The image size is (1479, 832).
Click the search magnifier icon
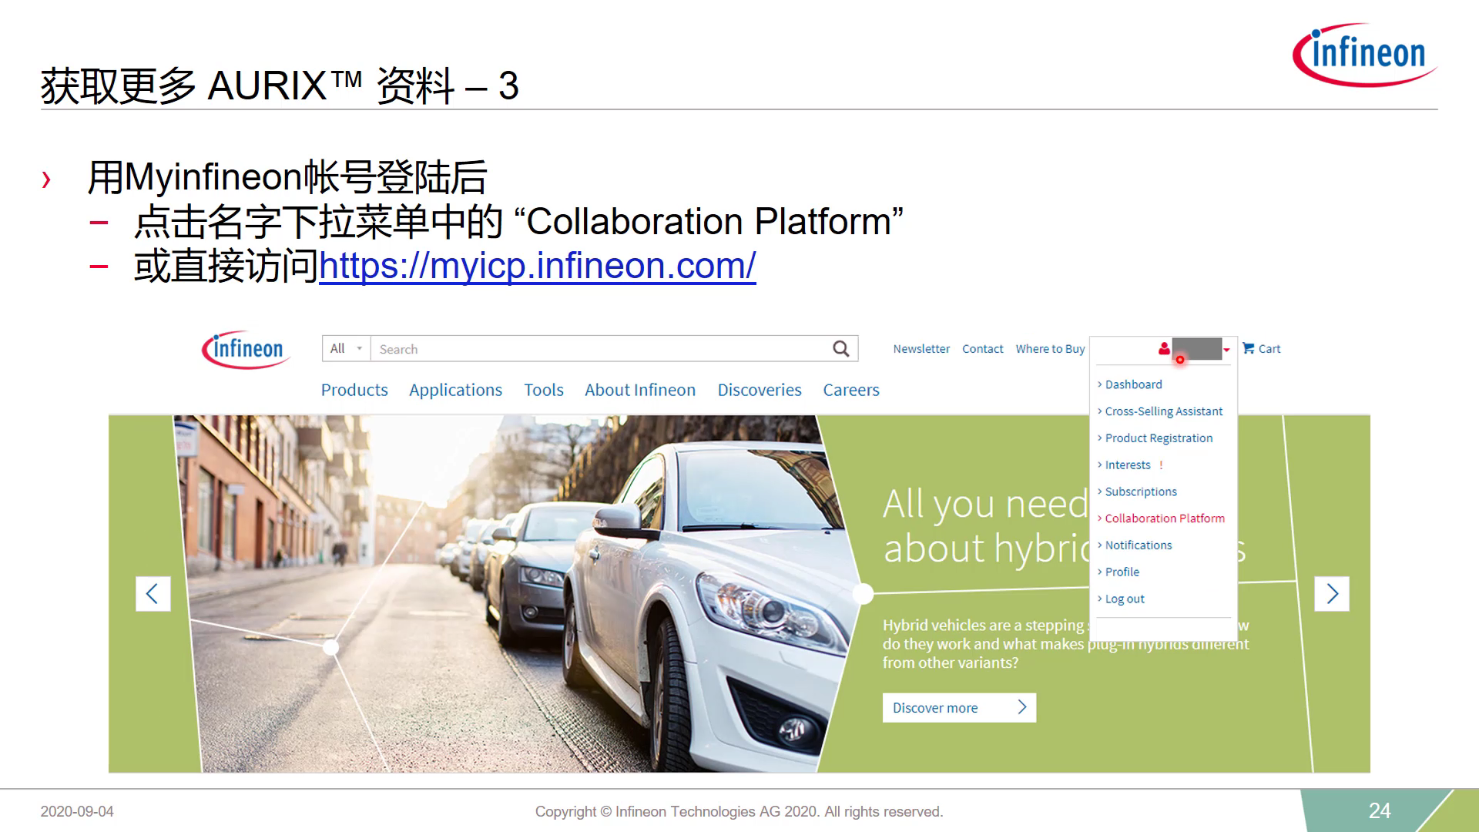[x=841, y=348]
